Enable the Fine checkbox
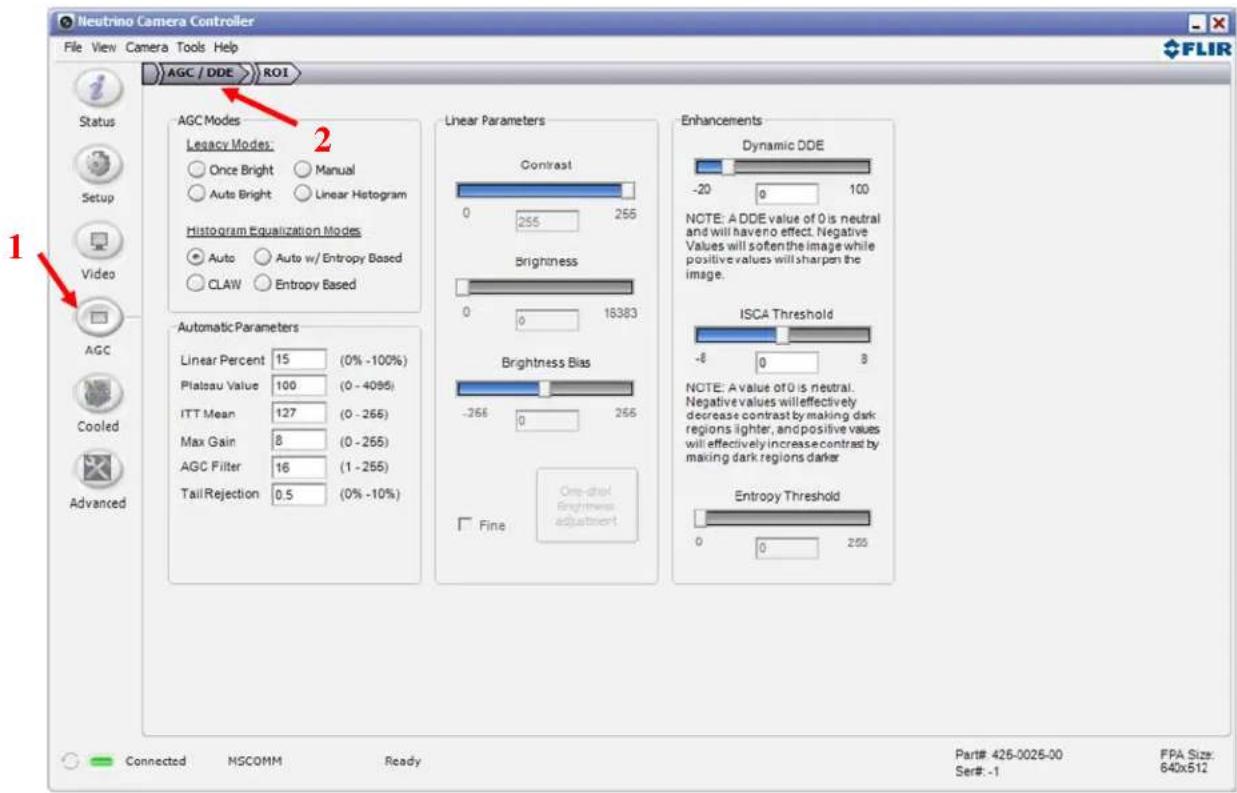Screen dimensions: 1237x793 point(465,525)
